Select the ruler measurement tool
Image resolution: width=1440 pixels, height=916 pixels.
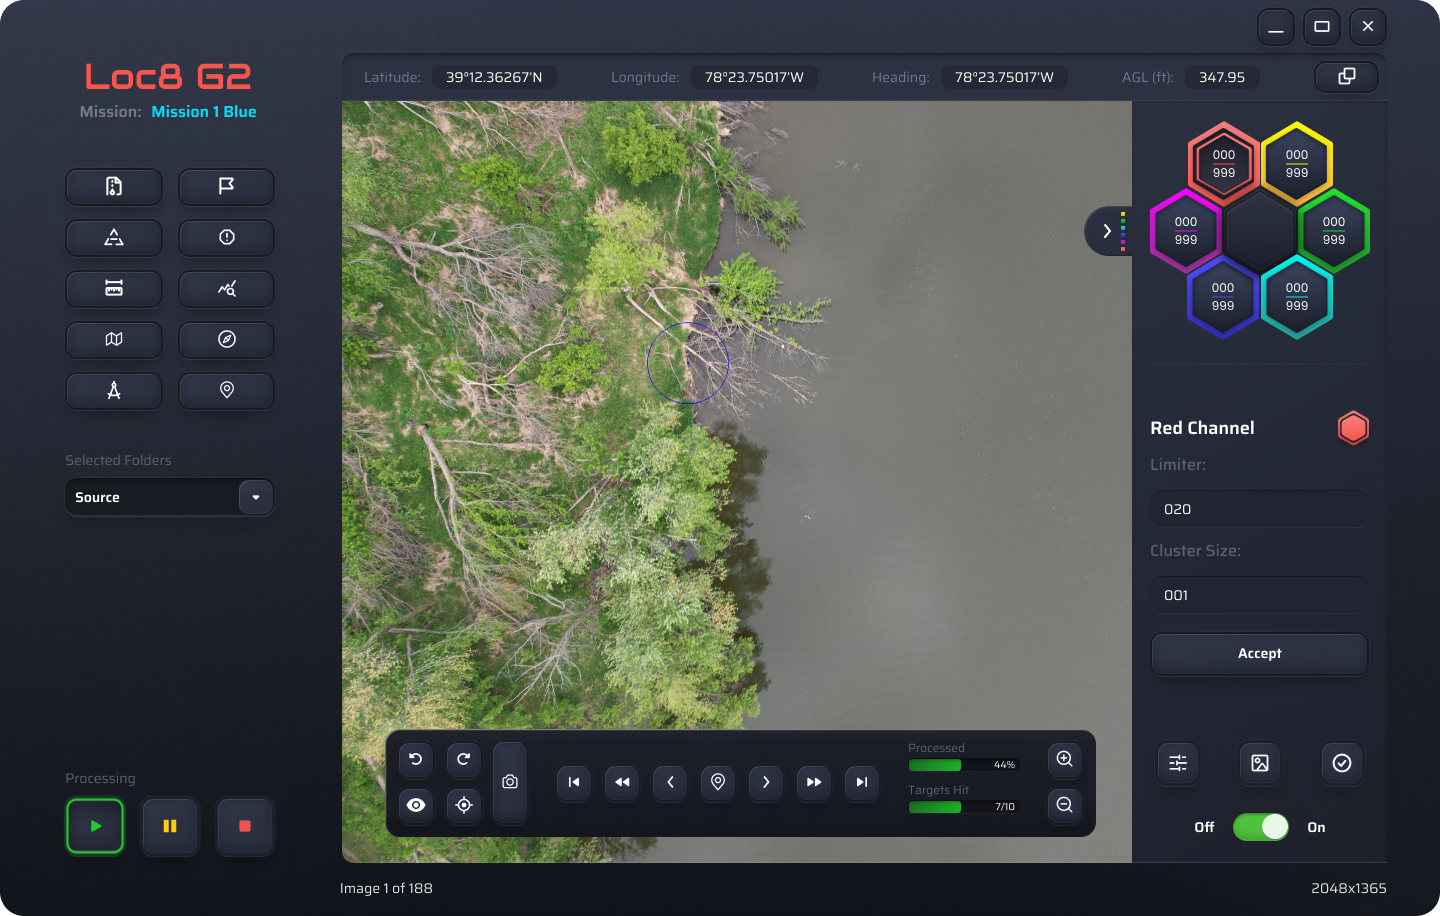coord(114,289)
